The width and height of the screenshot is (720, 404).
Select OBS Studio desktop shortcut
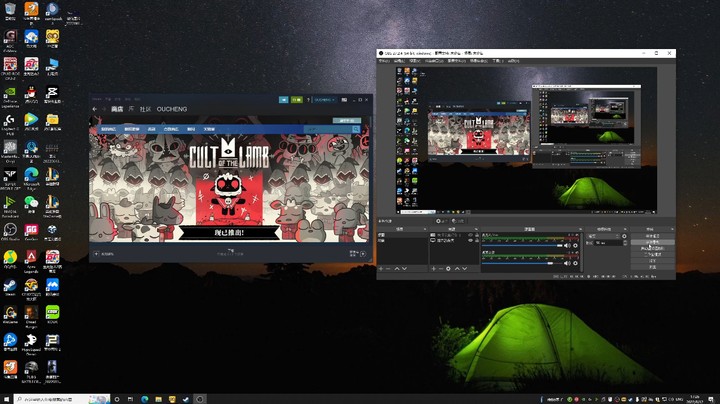pos(10,231)
